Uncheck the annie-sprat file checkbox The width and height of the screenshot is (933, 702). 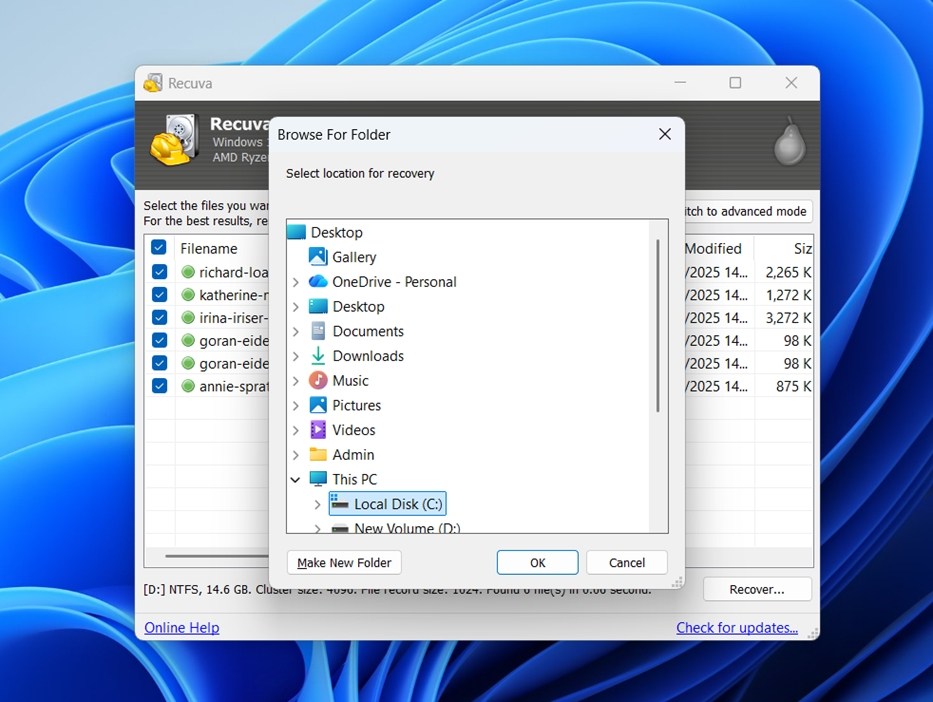coord(159,386)
